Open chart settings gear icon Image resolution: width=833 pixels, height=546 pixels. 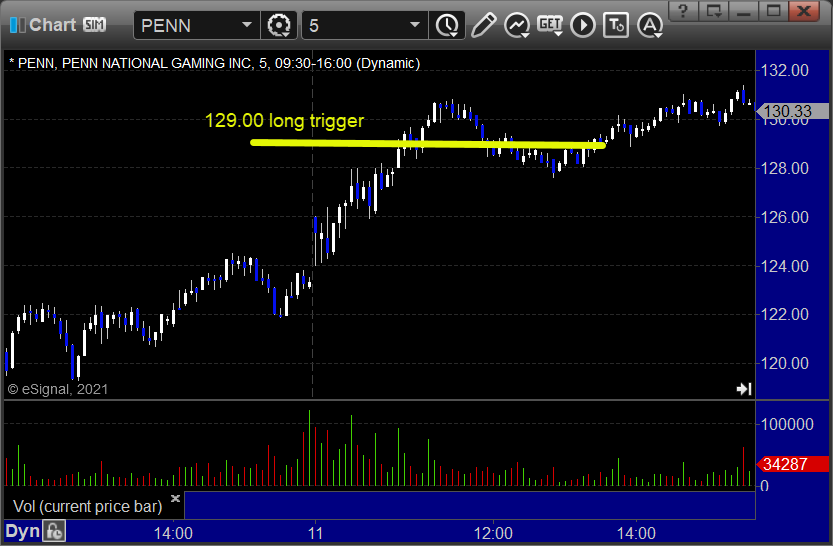click(x=279, y=25)
